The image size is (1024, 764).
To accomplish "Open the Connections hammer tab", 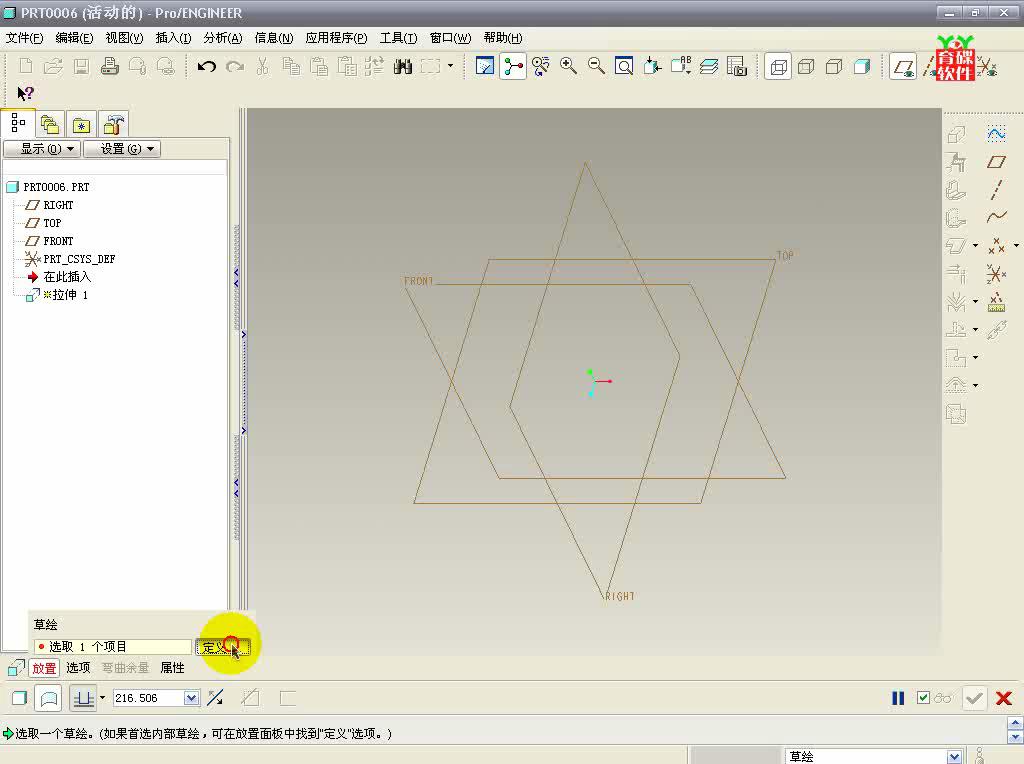I will 114,124.
